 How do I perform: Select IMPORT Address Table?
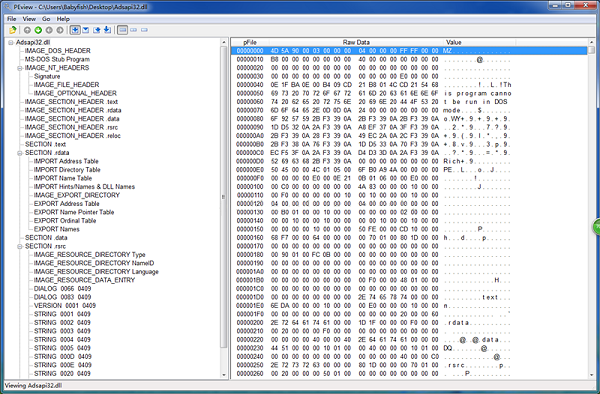(x=66, y=161)
